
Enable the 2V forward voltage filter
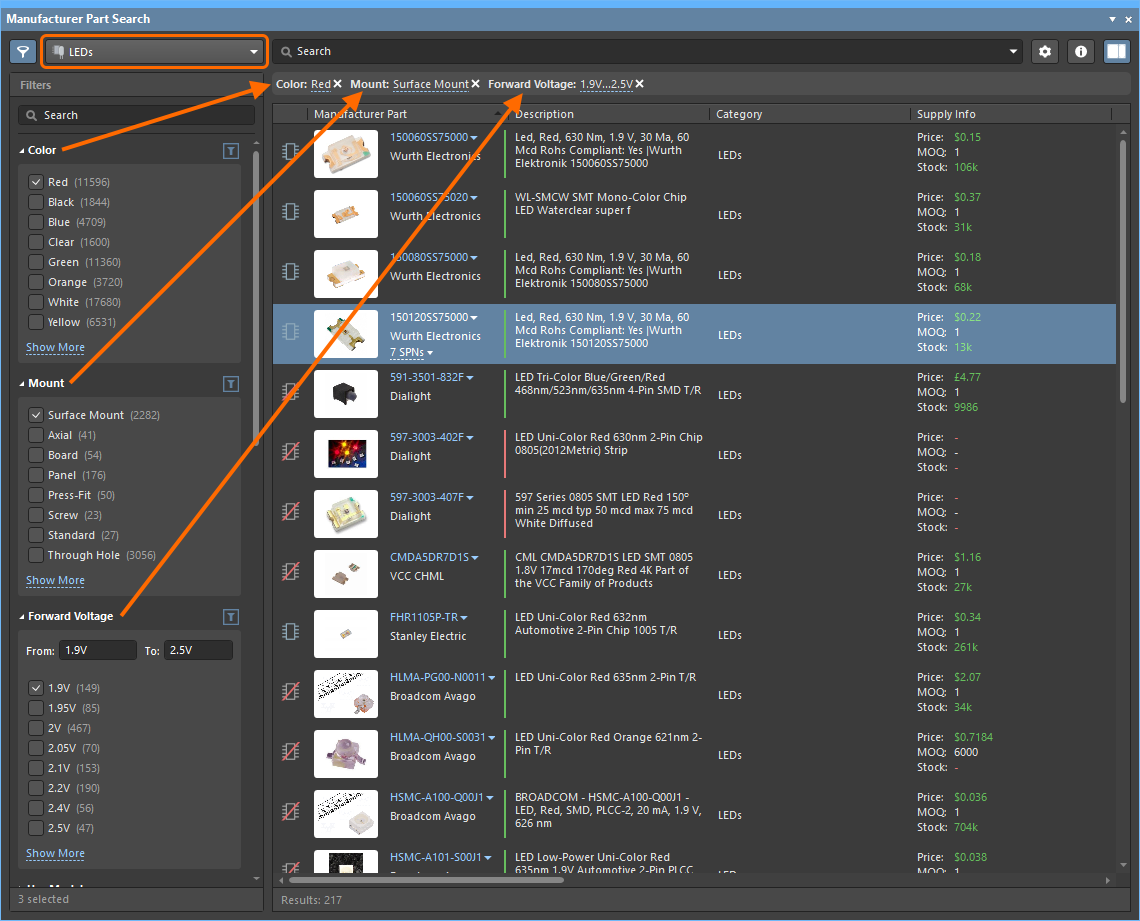coord(36,728)
